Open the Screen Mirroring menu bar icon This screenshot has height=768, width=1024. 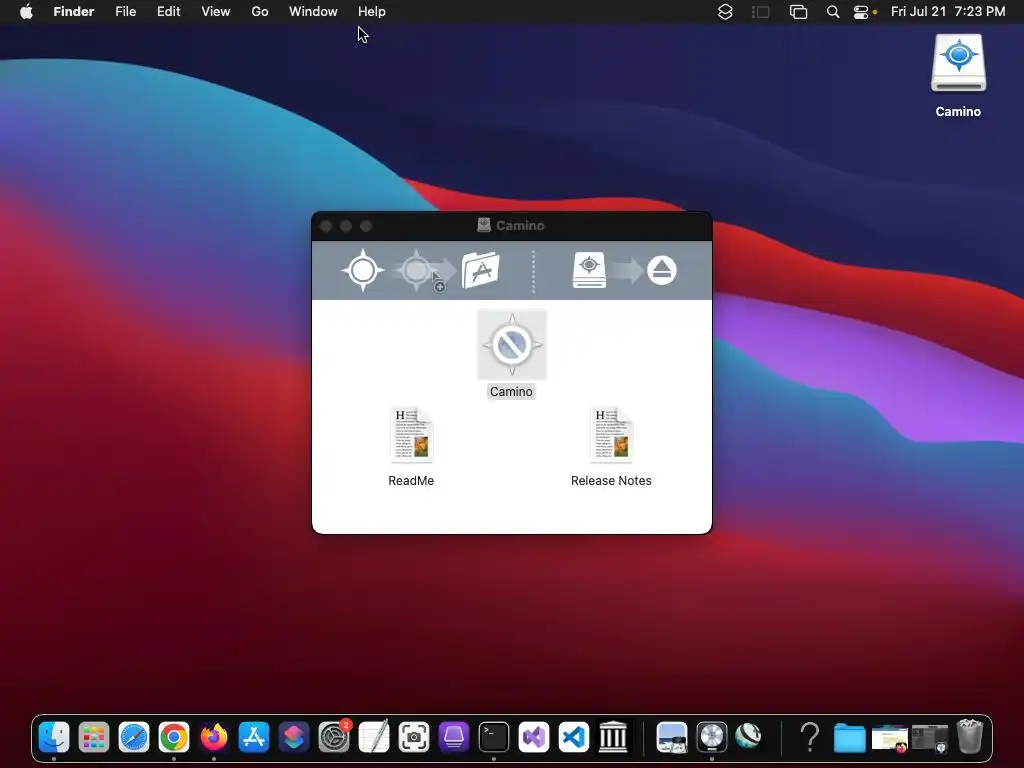tap(798, 12)
